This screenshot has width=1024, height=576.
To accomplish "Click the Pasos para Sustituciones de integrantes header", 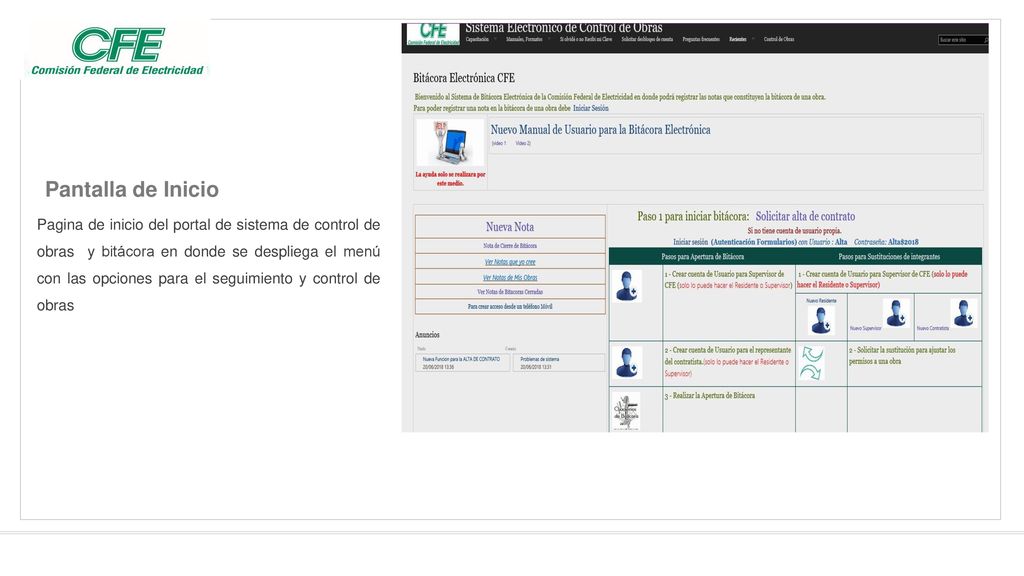I will [x=889, y=257].
